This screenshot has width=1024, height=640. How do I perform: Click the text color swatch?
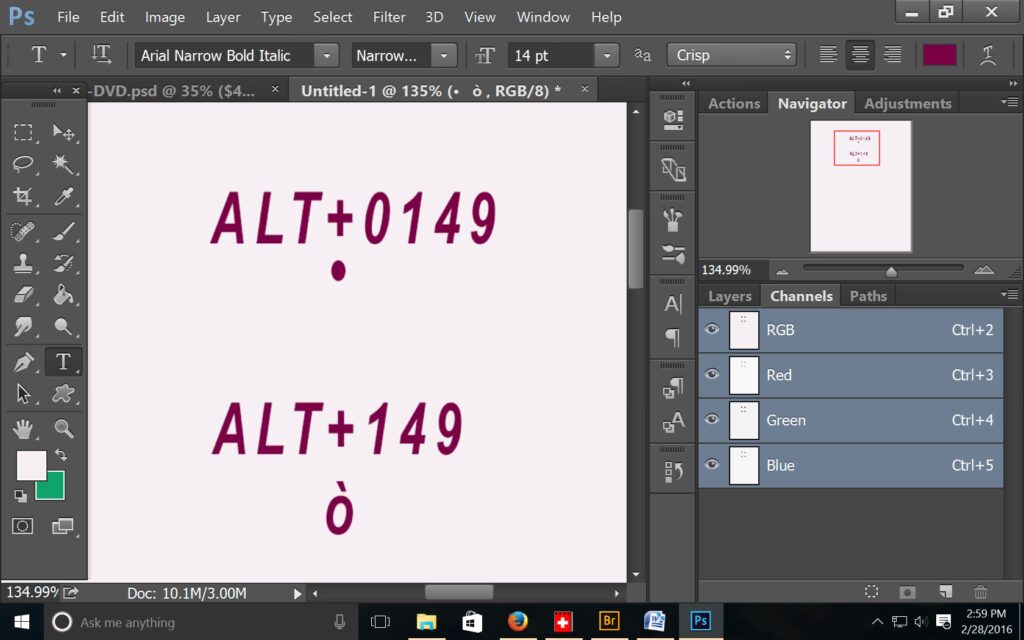pyautogui.click(x=939, y=56)
